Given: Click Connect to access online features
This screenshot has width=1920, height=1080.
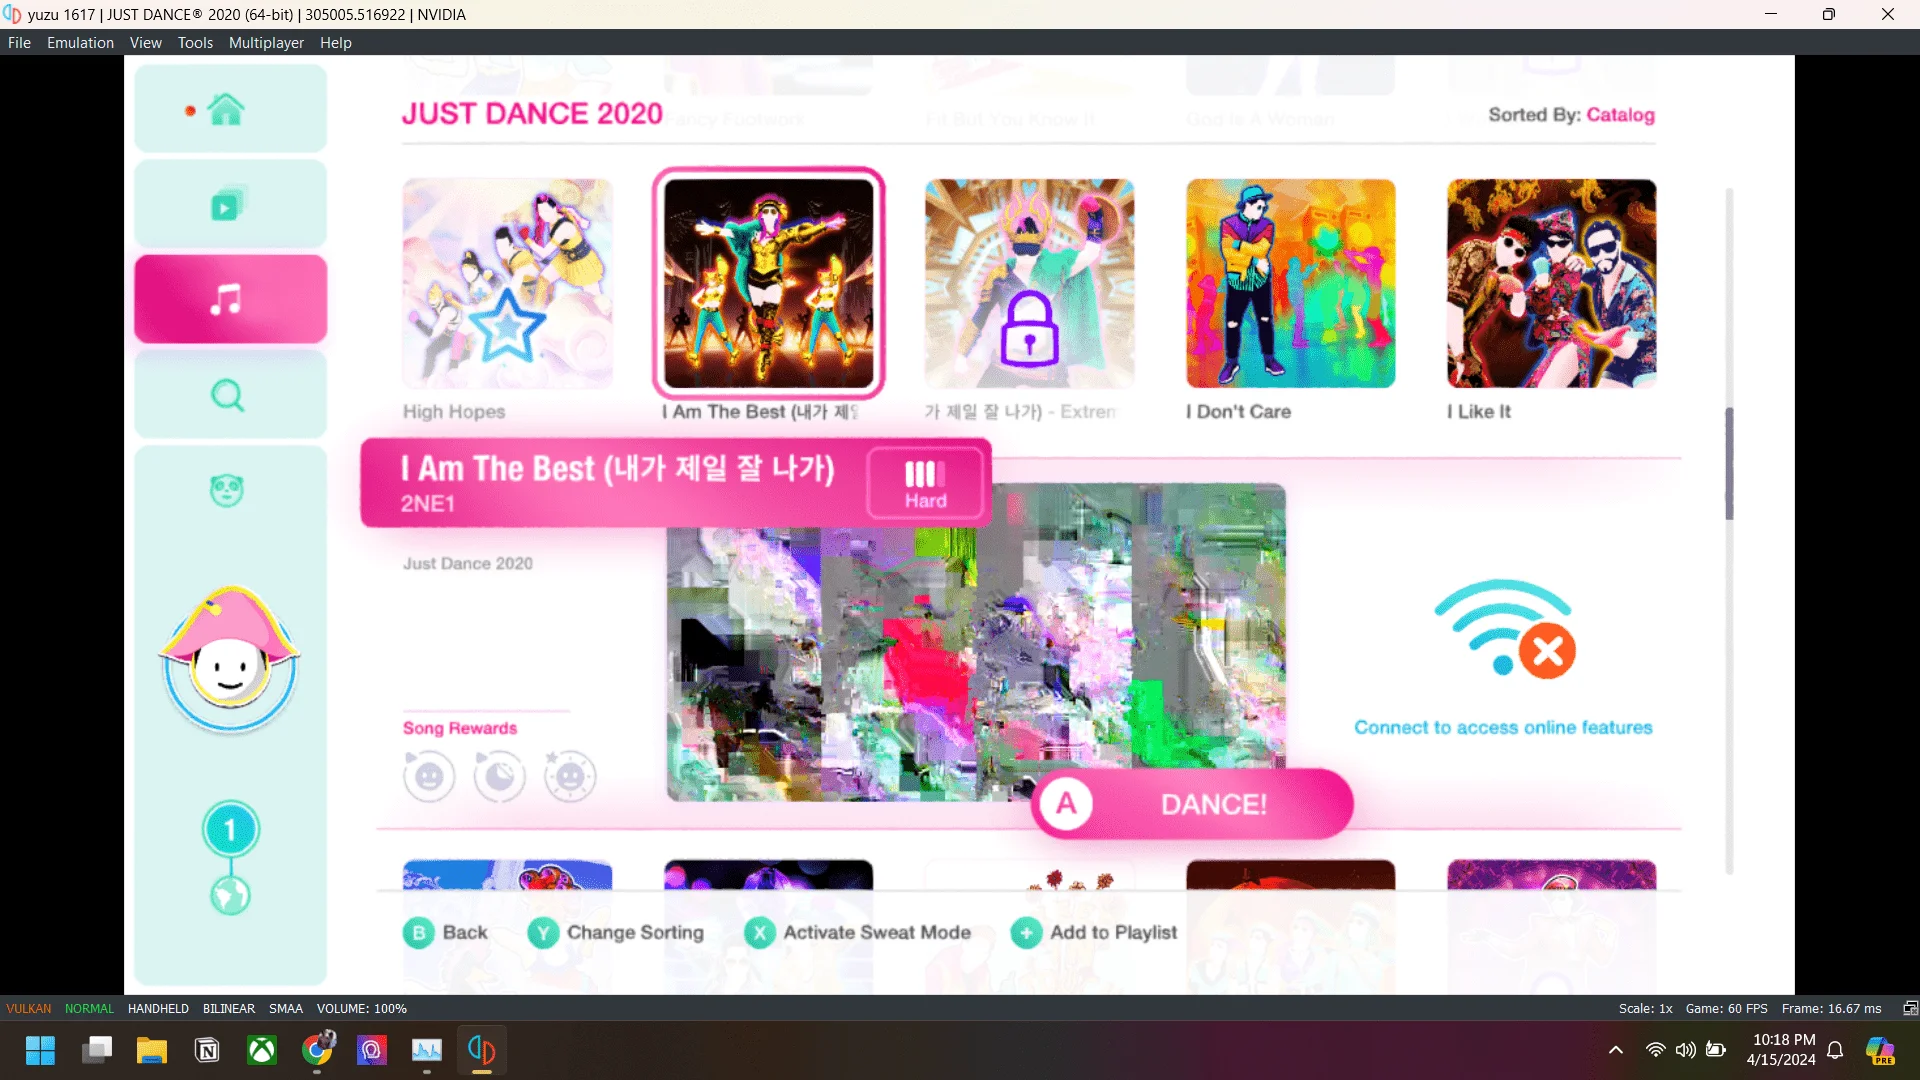Looking at the screenshot, I should click(x=1503, y=728).
